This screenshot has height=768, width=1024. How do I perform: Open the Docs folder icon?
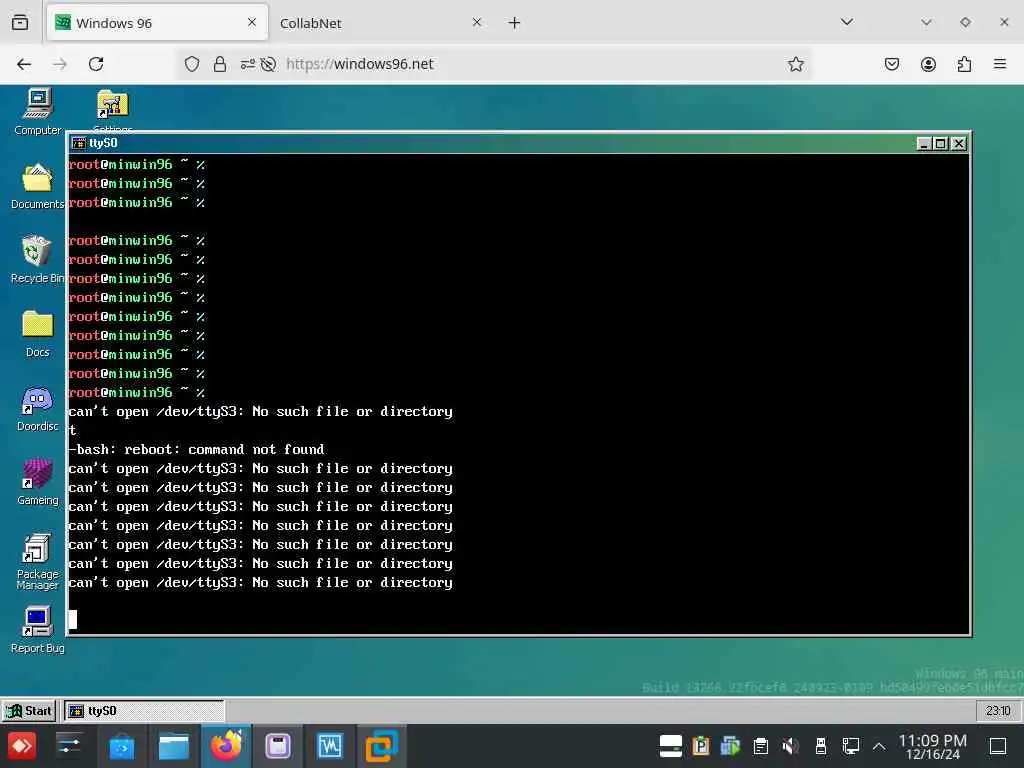tap(37, 334)
